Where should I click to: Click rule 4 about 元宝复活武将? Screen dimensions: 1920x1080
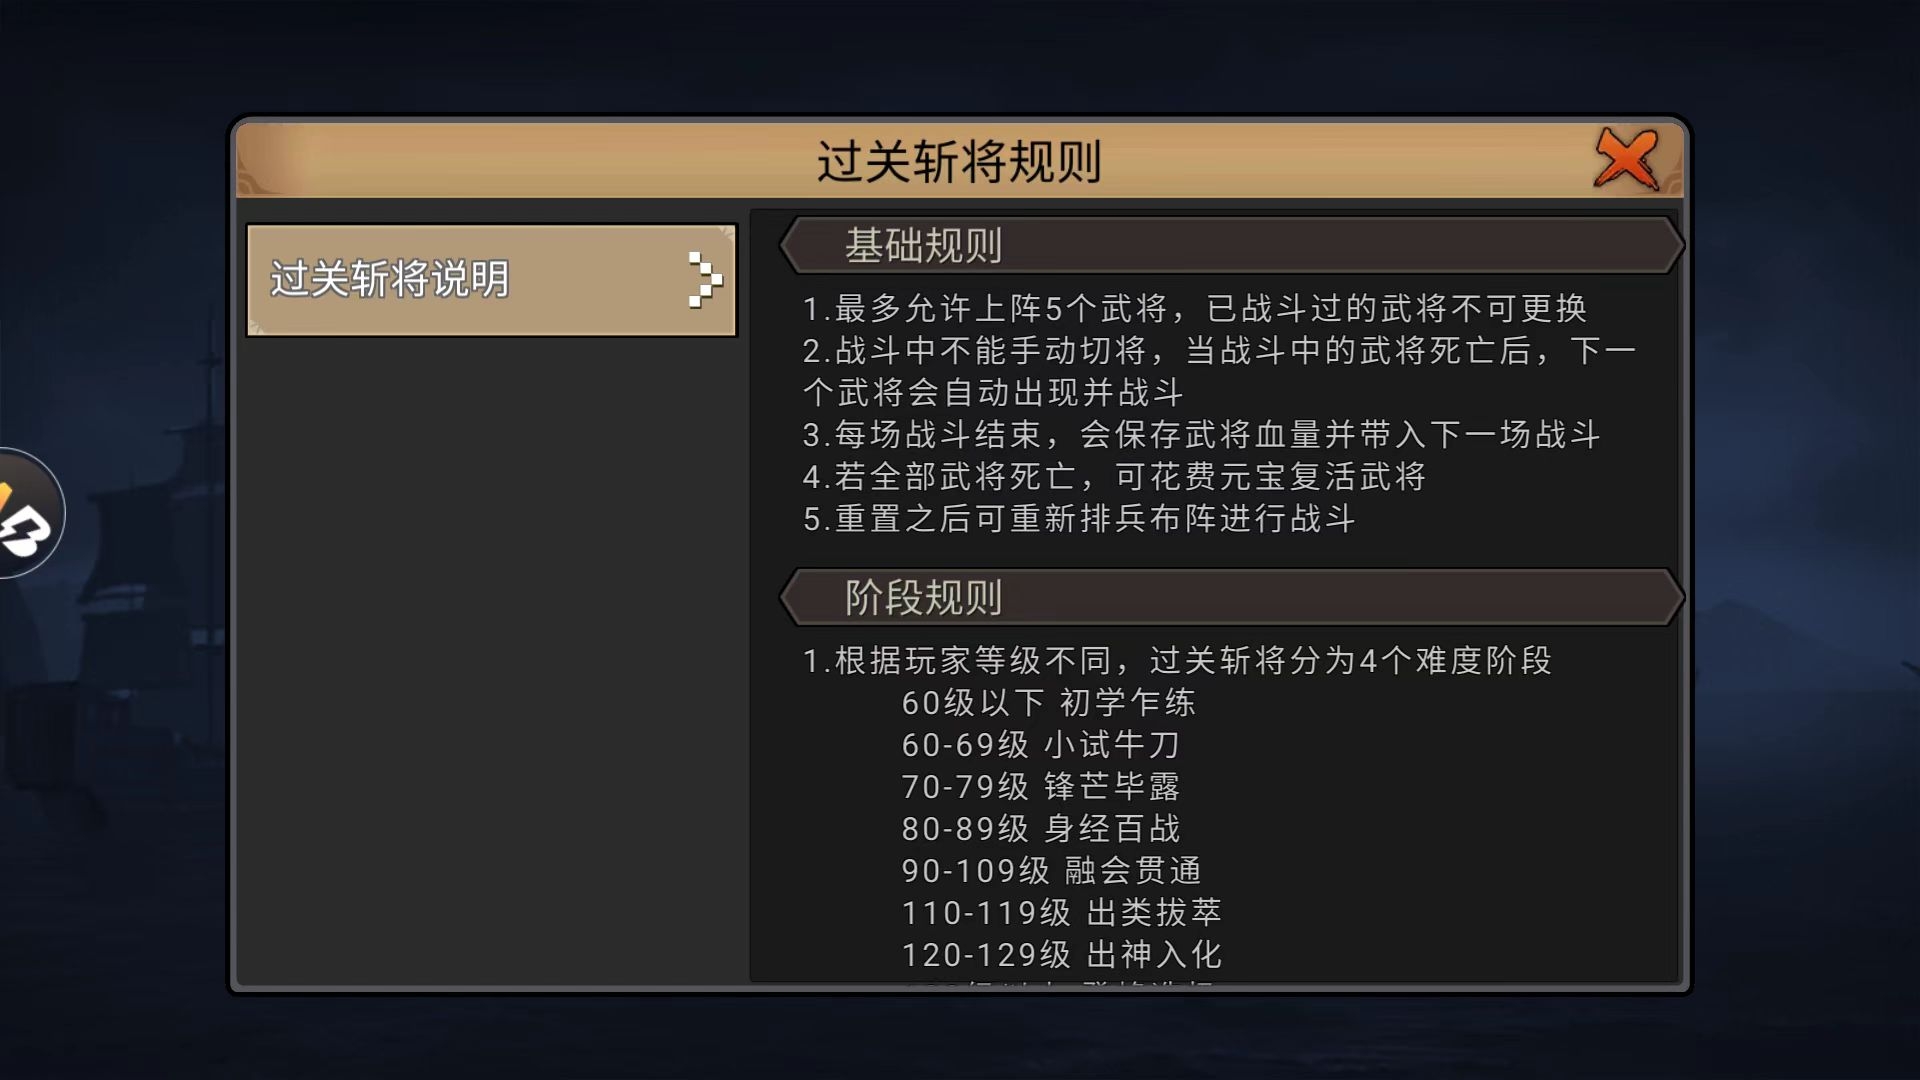tap(1114, 476)
